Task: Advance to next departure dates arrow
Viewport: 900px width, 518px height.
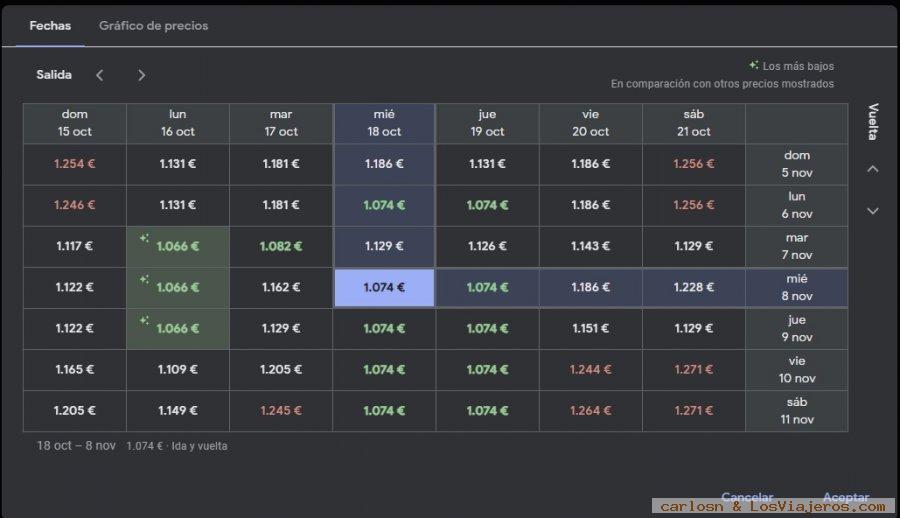Action: (x=141, y=75)
